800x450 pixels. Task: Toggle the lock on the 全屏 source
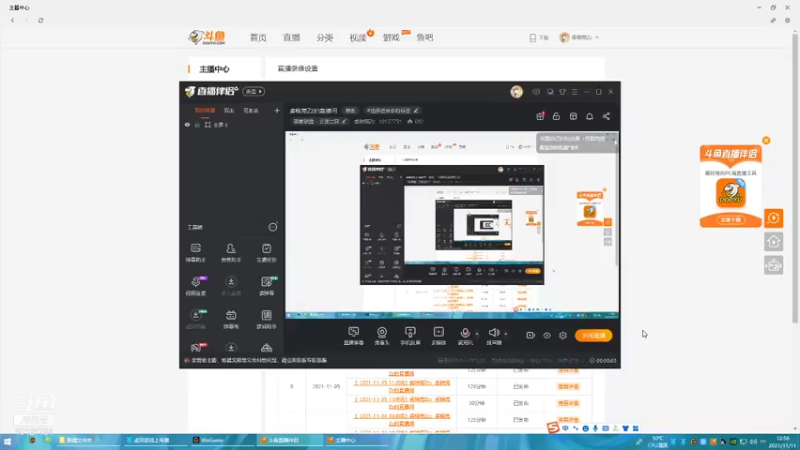coord(197,125)
